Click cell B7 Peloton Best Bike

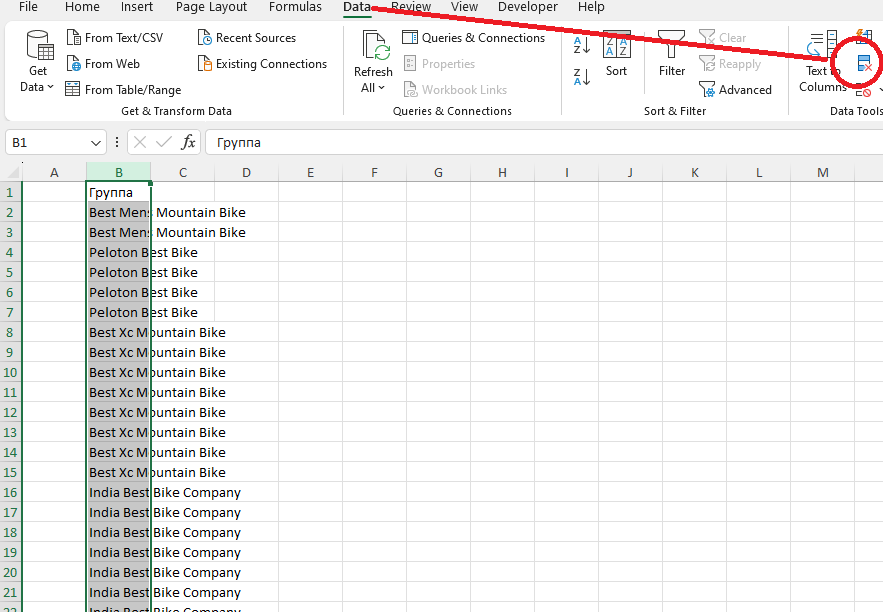[x=118, y=312]
